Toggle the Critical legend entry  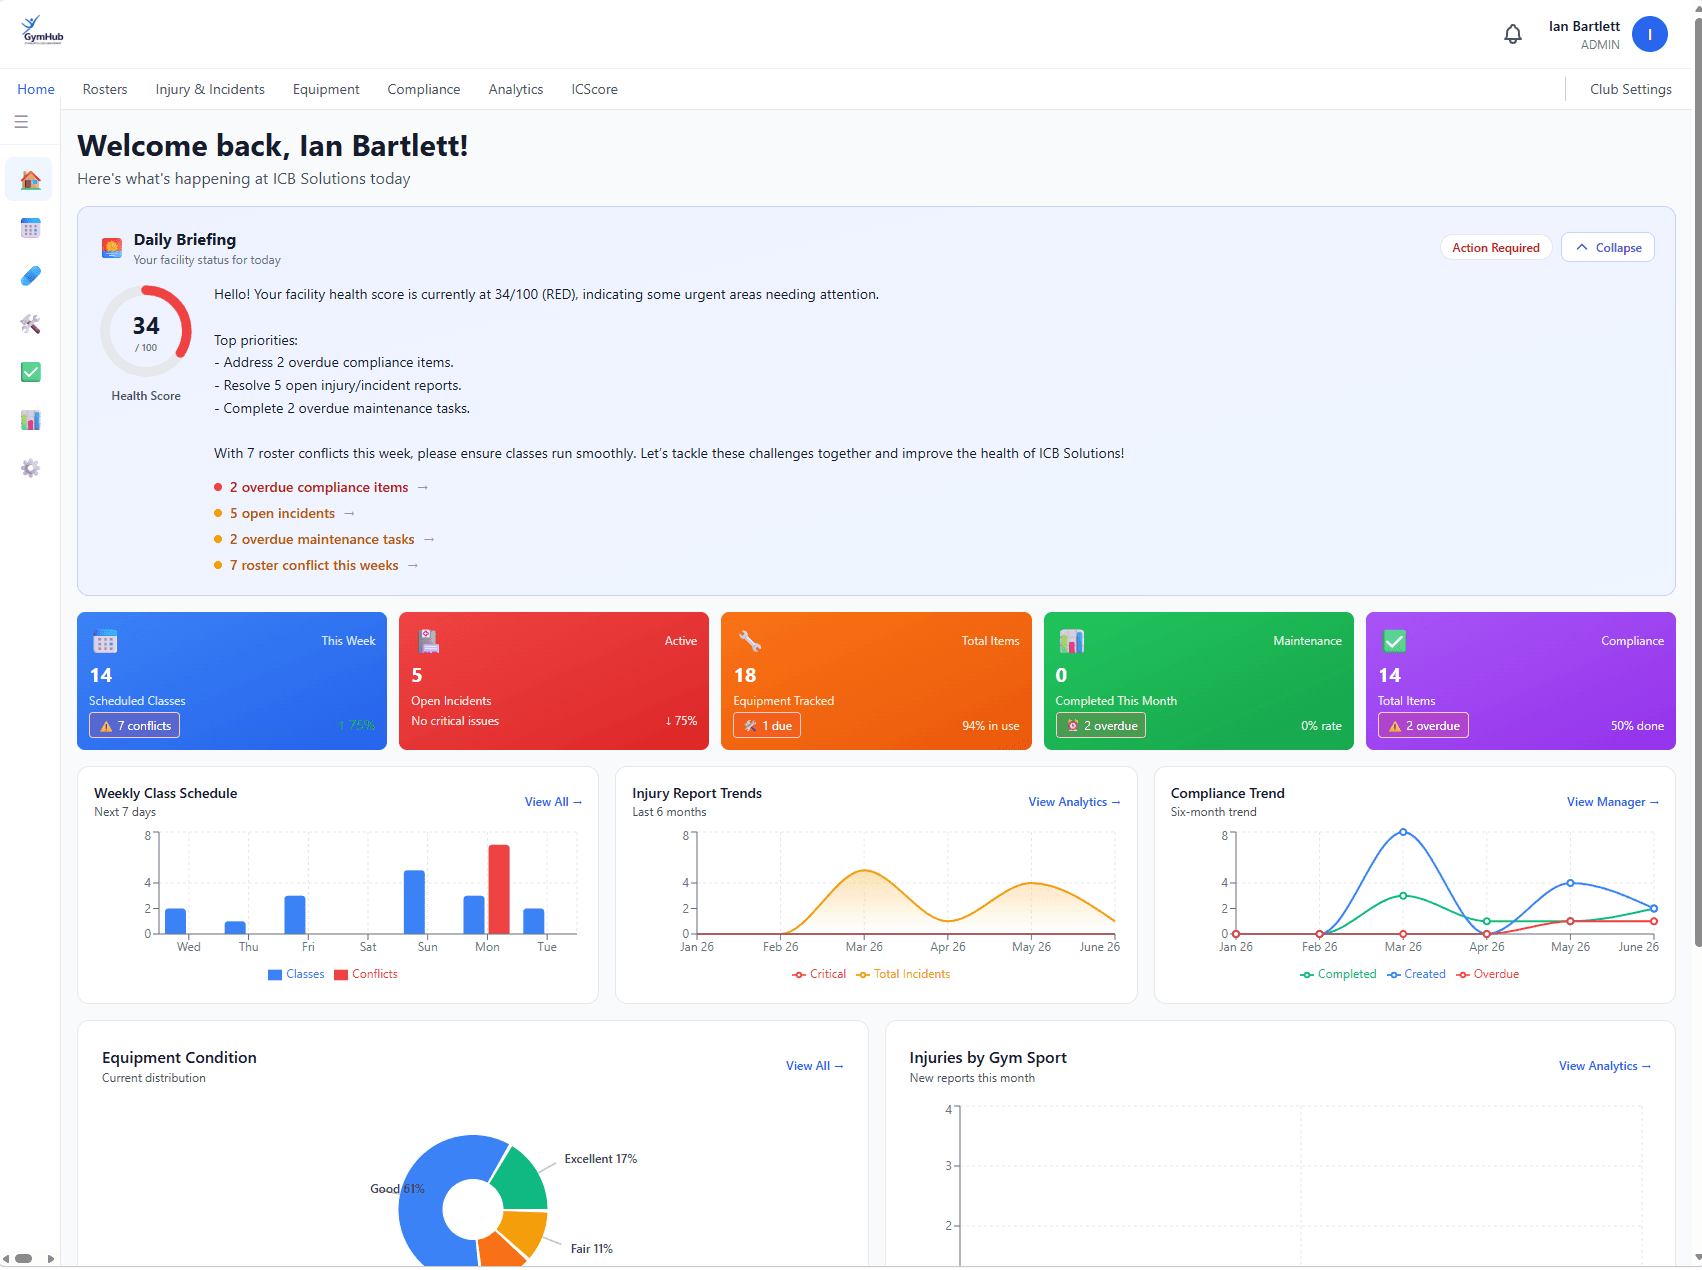[x=819, y=974]
